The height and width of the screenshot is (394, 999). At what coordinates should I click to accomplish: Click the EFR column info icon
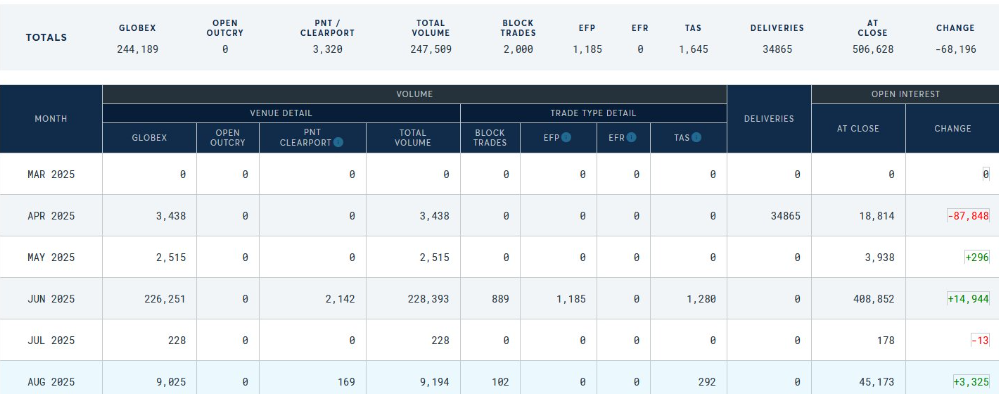pos(631,137)
